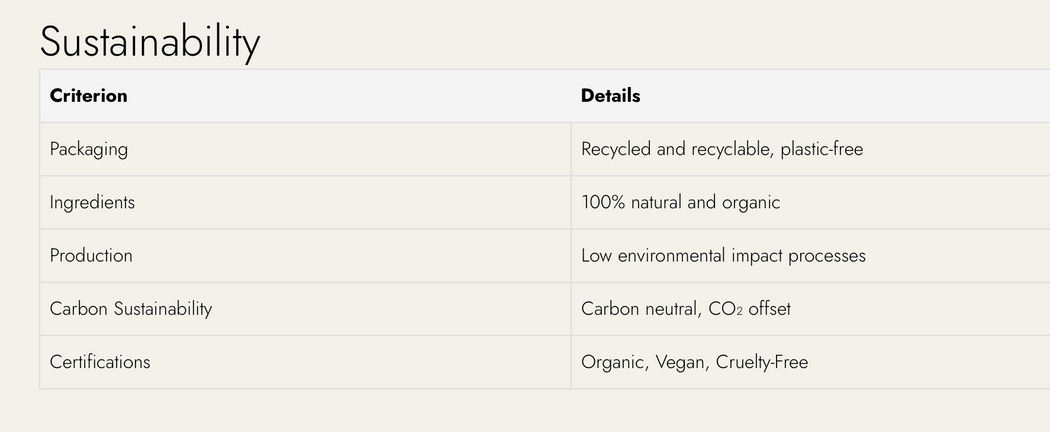The height and width of the screenshot is (432, 1050).
Task: Click the word 'Organic' in Certifications details
Action: point(613,361)
